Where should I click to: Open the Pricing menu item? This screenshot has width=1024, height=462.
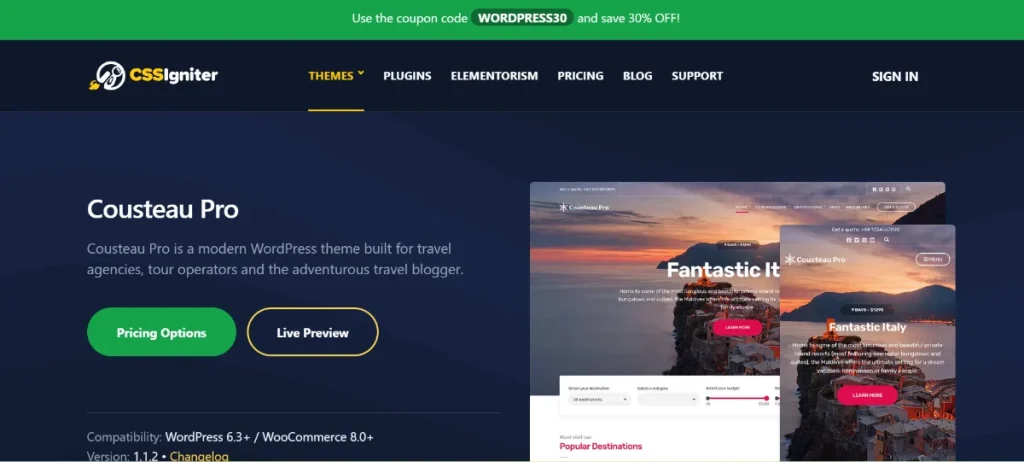pos(580,76)
